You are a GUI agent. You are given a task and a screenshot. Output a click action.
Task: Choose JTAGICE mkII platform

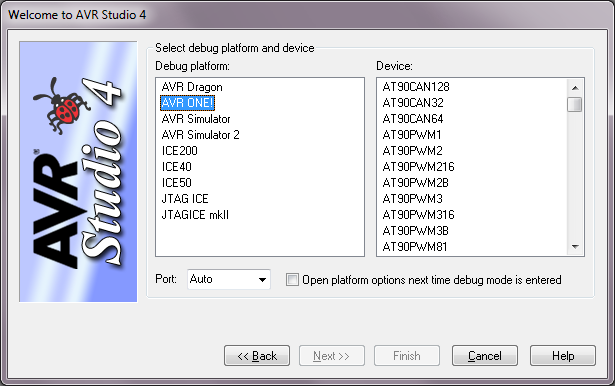195,215
